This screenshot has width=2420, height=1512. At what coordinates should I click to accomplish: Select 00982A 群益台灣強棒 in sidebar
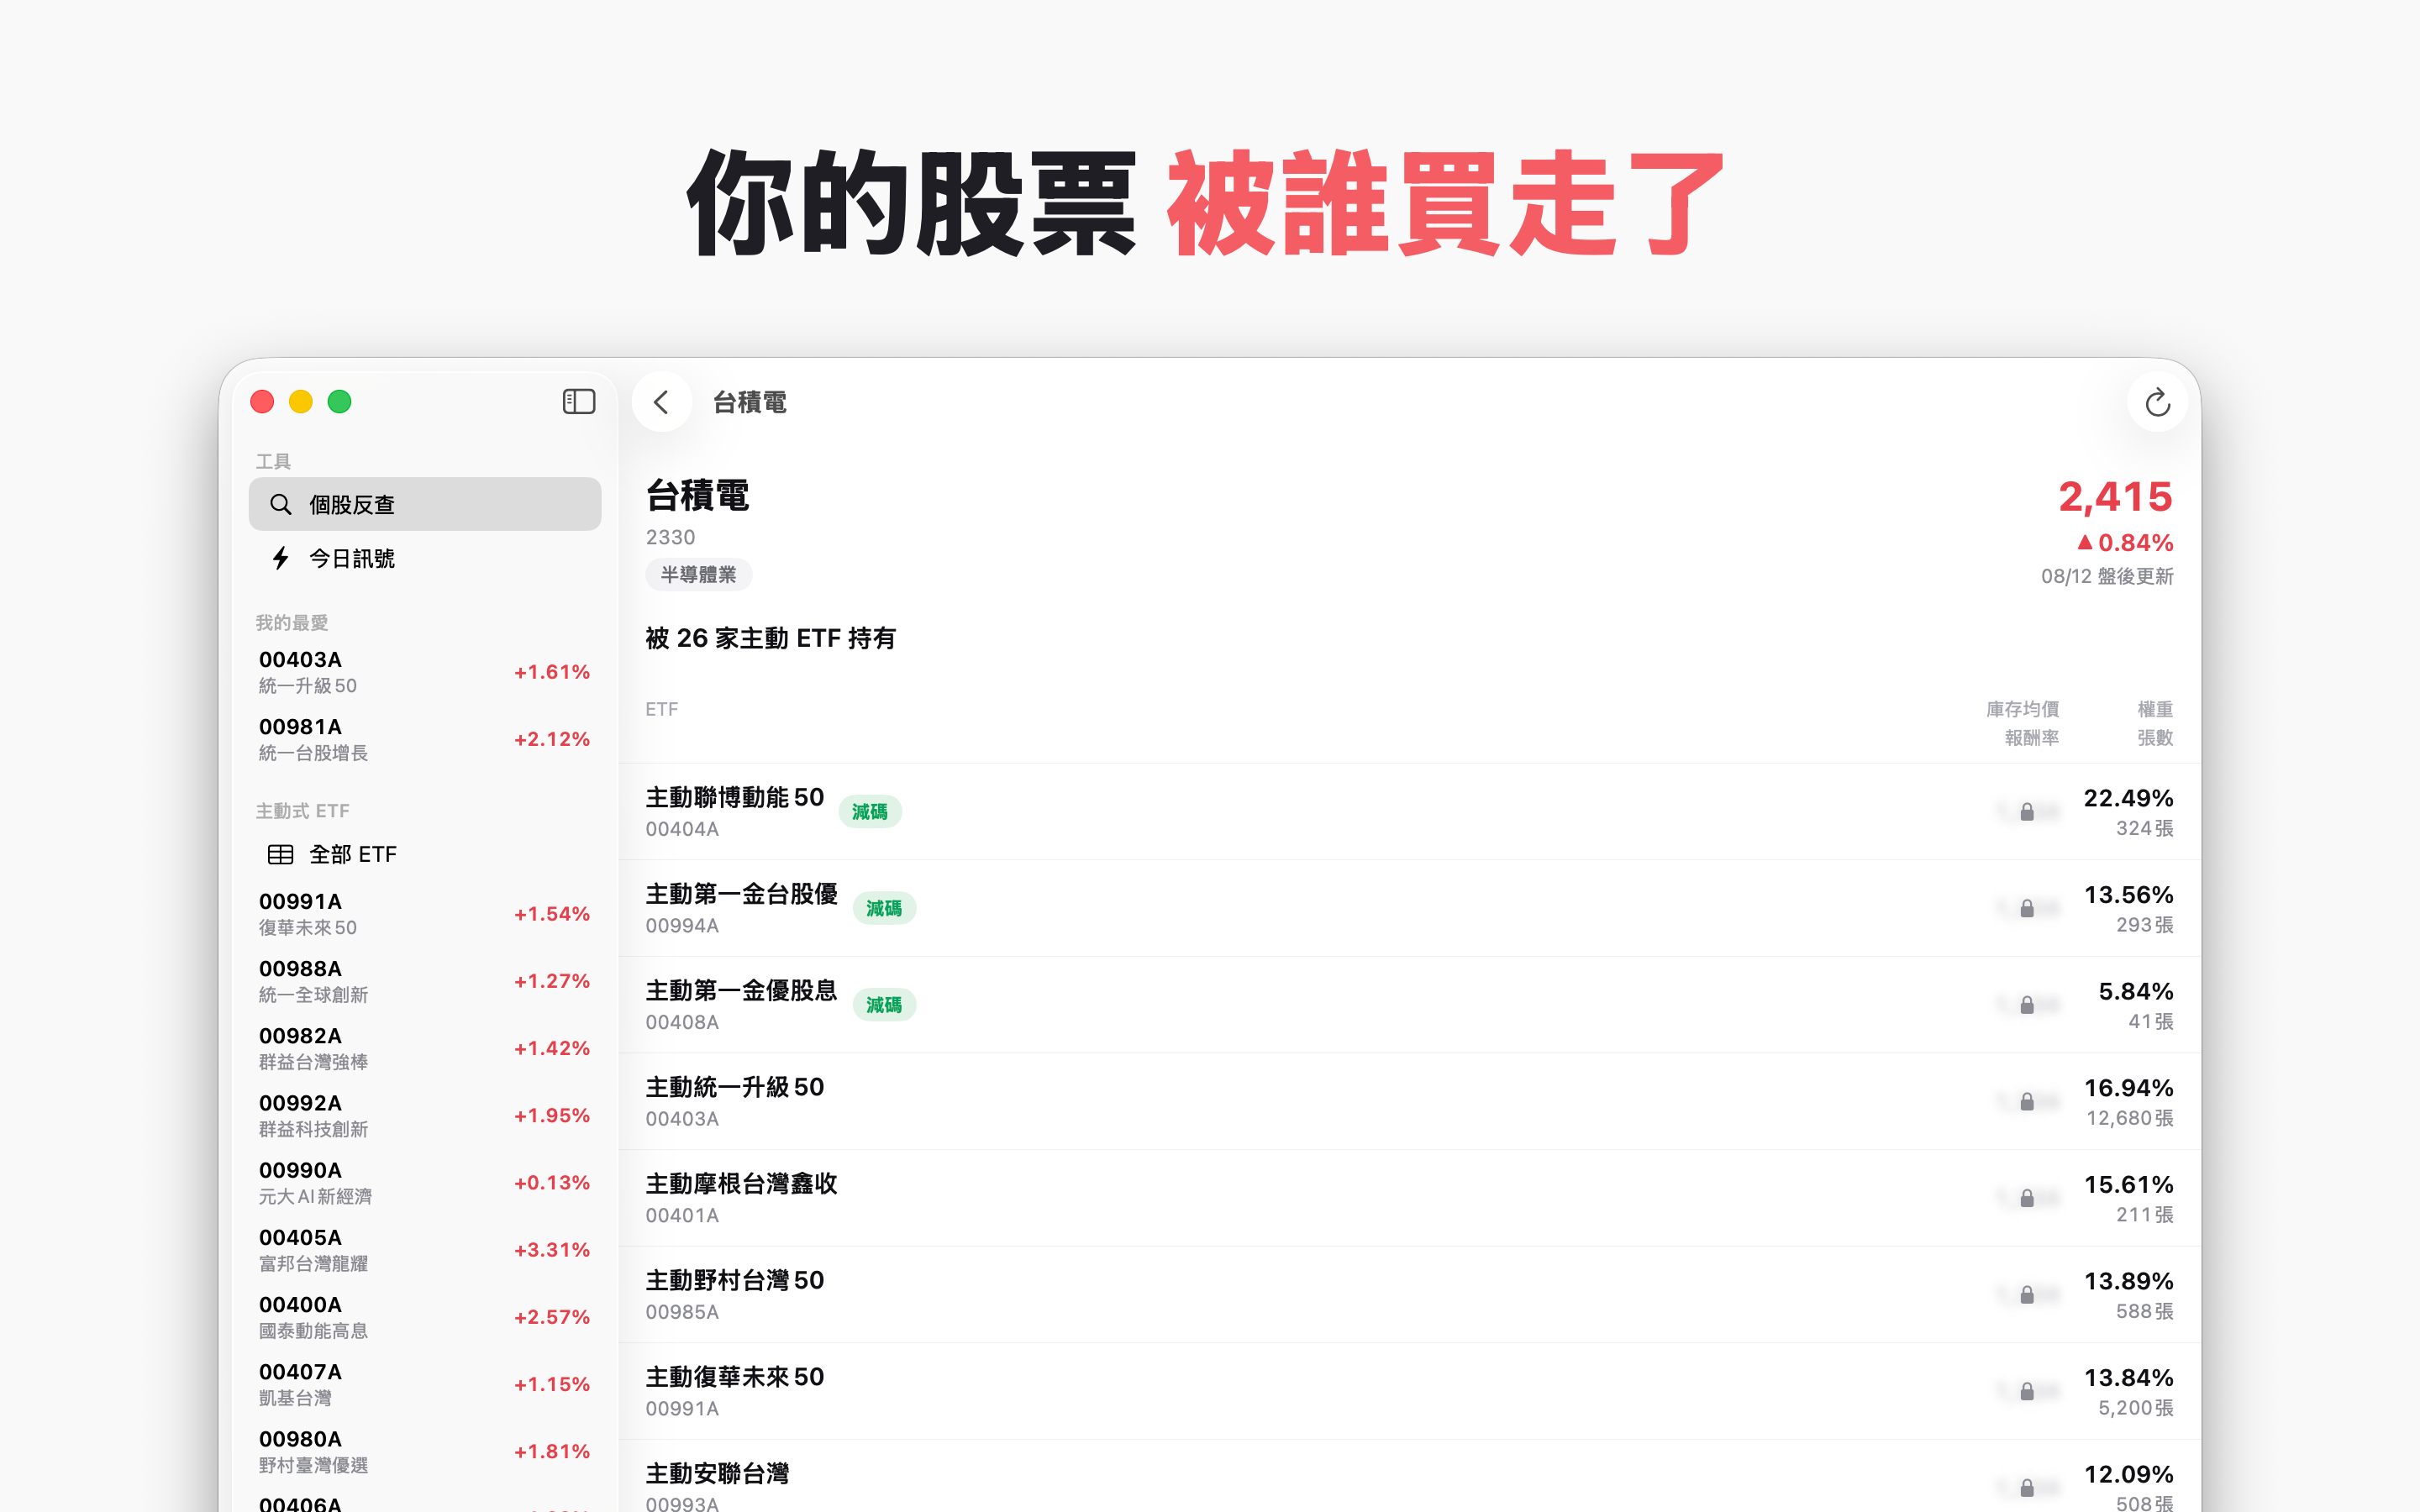425,1048
